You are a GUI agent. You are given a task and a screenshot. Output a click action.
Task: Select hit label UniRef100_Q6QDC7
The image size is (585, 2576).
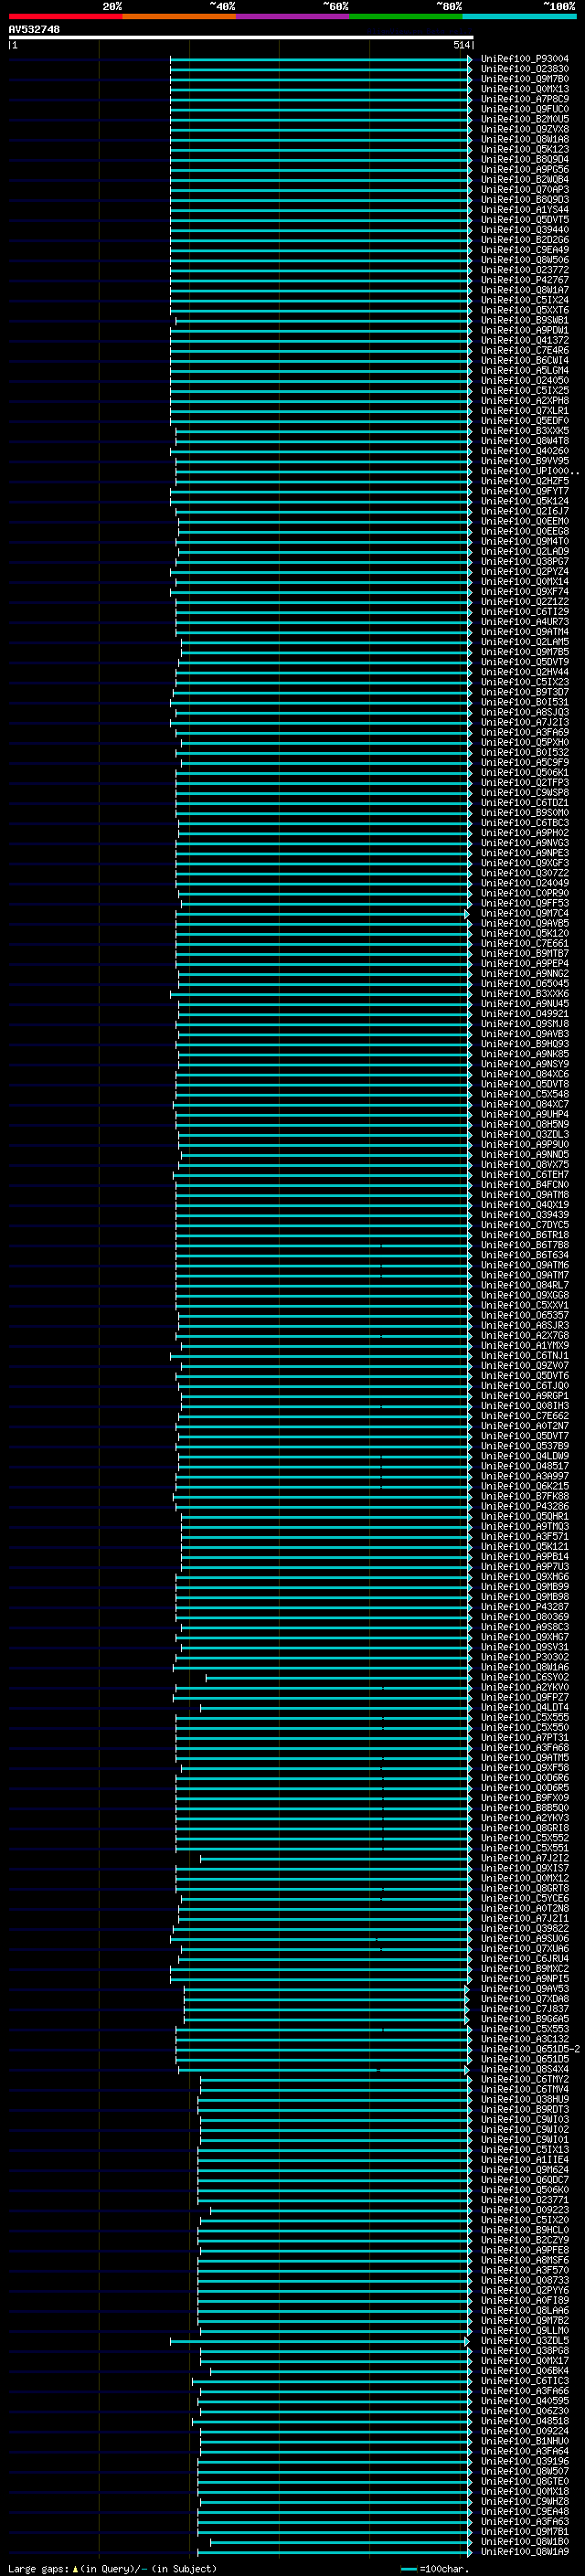coord(524,2180)
